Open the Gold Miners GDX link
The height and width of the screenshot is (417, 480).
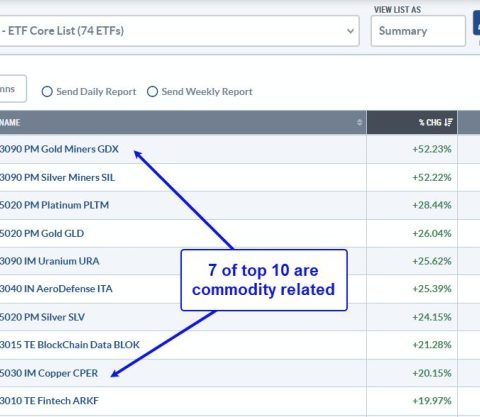pos(59,149)
